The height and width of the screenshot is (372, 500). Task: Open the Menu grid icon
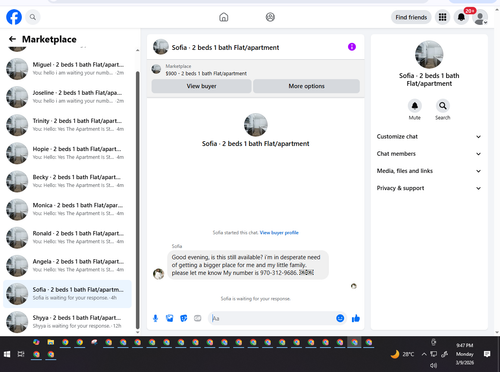pos(442,17)
